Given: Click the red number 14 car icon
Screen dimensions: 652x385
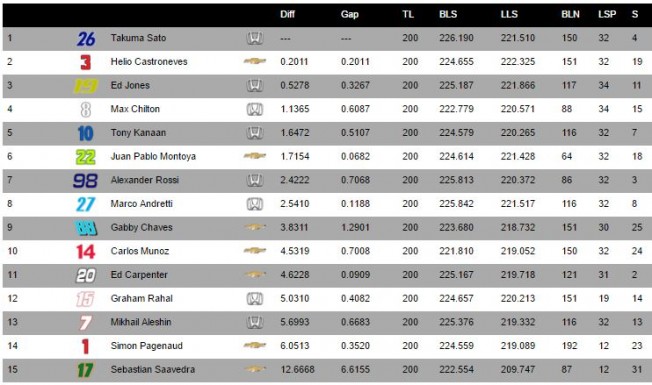Looking at the screenshot, I should pyautogui.click(x=86, y=252).
